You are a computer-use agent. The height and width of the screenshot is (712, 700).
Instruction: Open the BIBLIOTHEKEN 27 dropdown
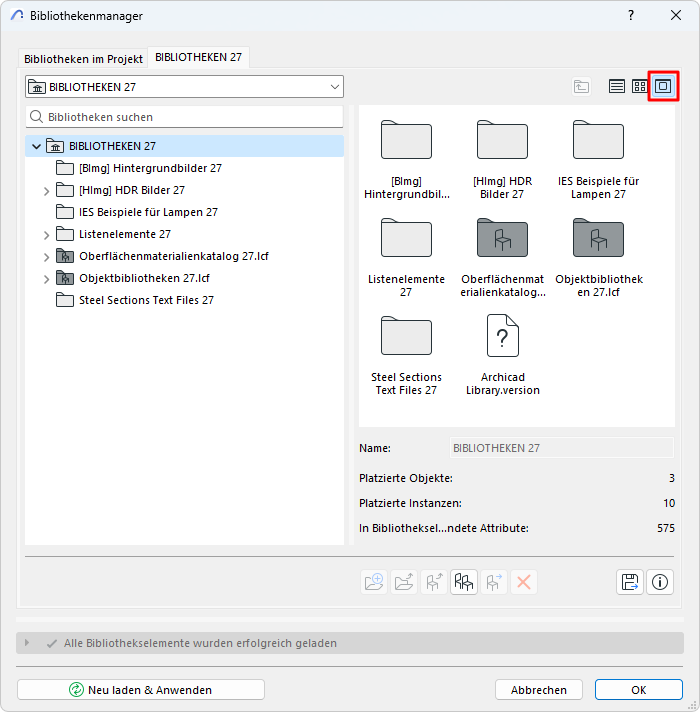coord(184,87)
